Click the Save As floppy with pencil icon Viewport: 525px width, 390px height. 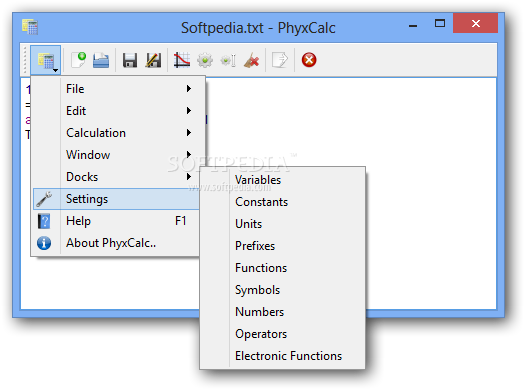point(153,61)
